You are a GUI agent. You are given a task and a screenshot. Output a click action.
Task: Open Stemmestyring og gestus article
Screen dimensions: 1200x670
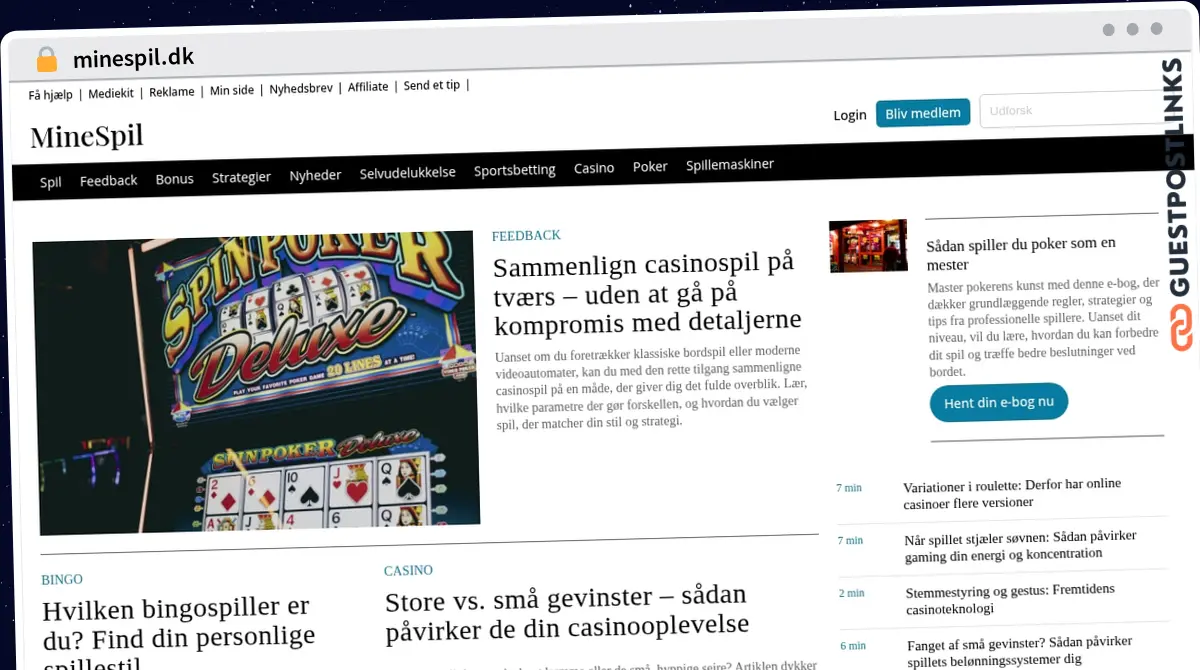[x=1010, y=598]
